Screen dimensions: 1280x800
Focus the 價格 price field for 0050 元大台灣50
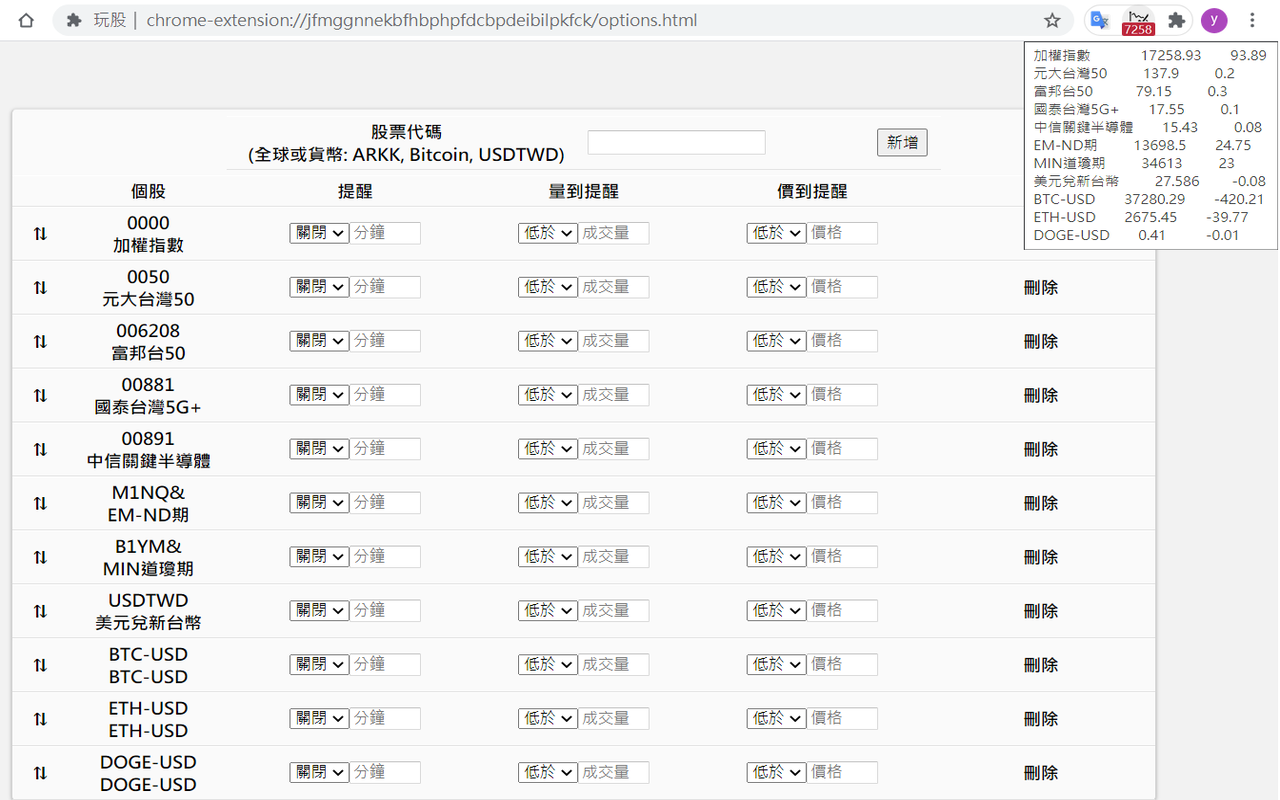pos(842,287)
